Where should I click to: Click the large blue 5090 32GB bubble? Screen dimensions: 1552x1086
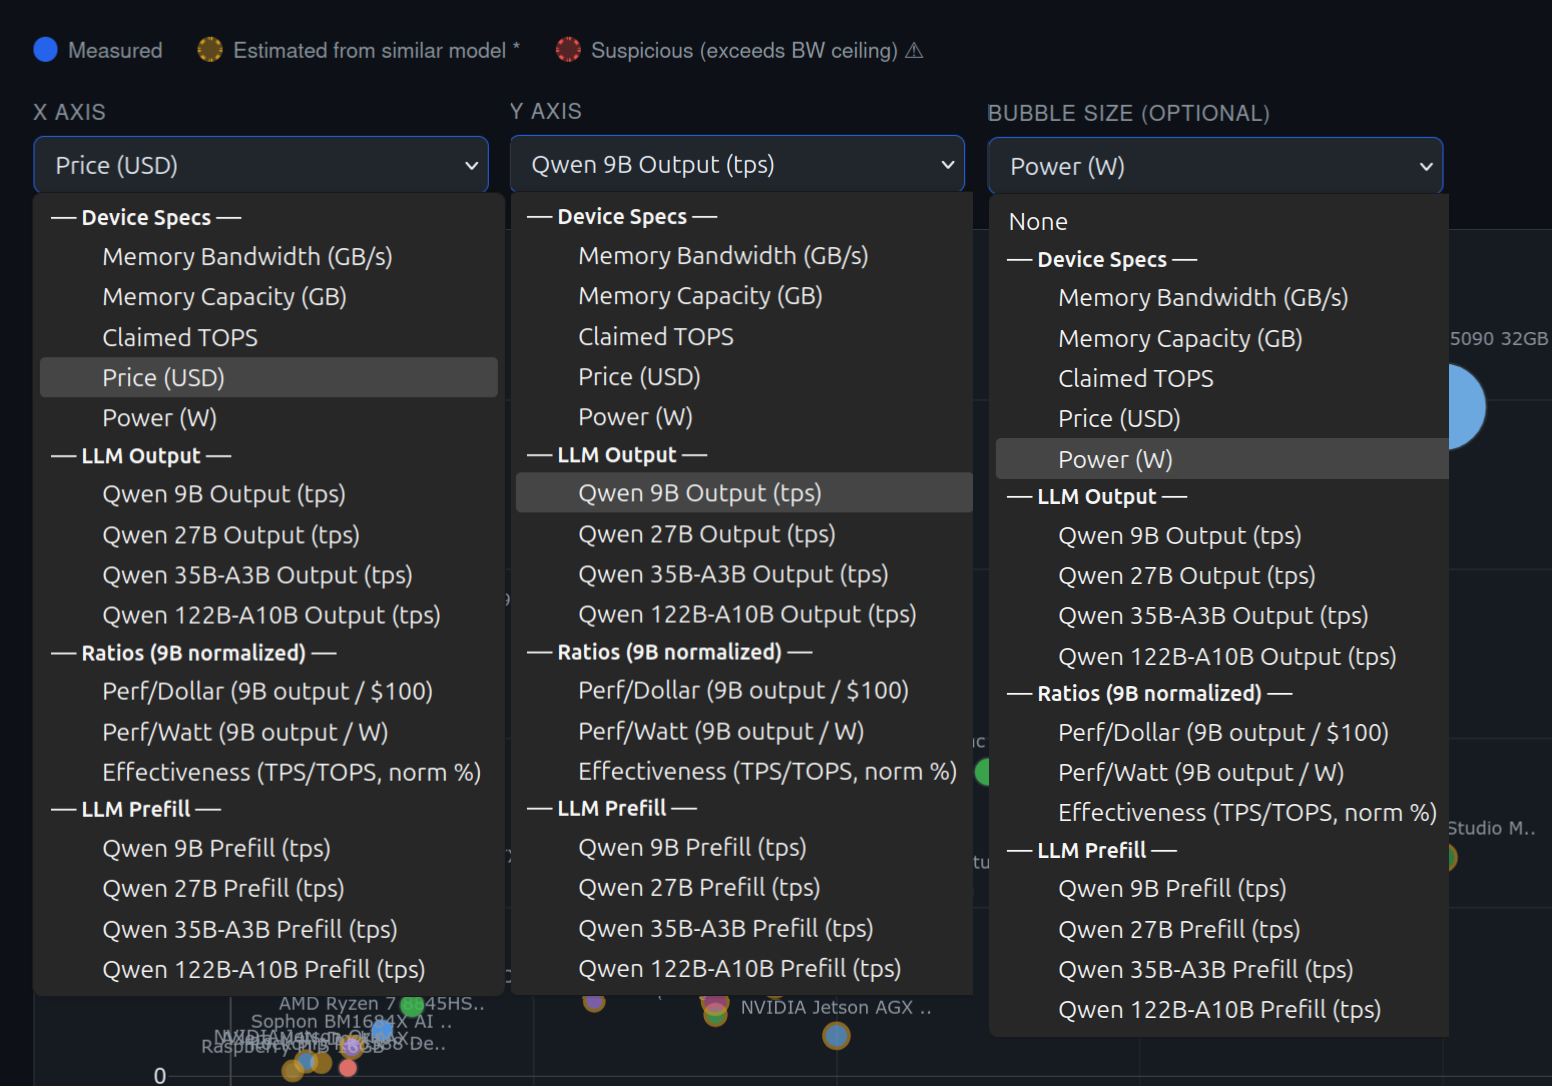1467,407
